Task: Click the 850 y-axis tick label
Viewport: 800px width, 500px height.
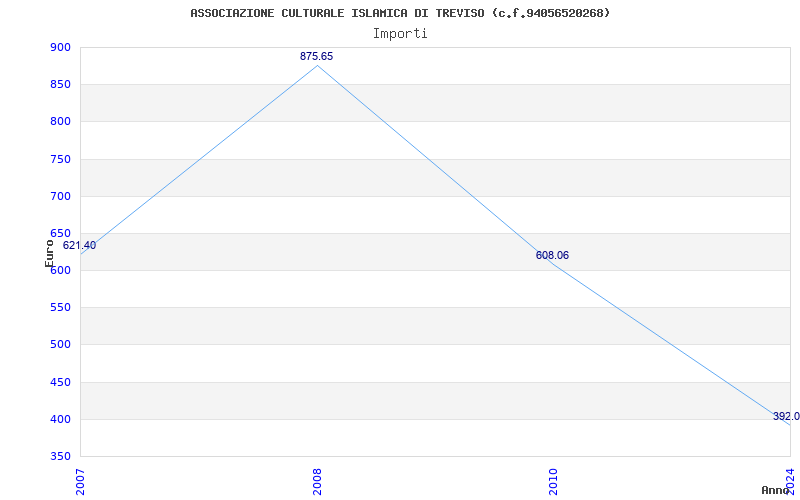Action: (60, 85)
